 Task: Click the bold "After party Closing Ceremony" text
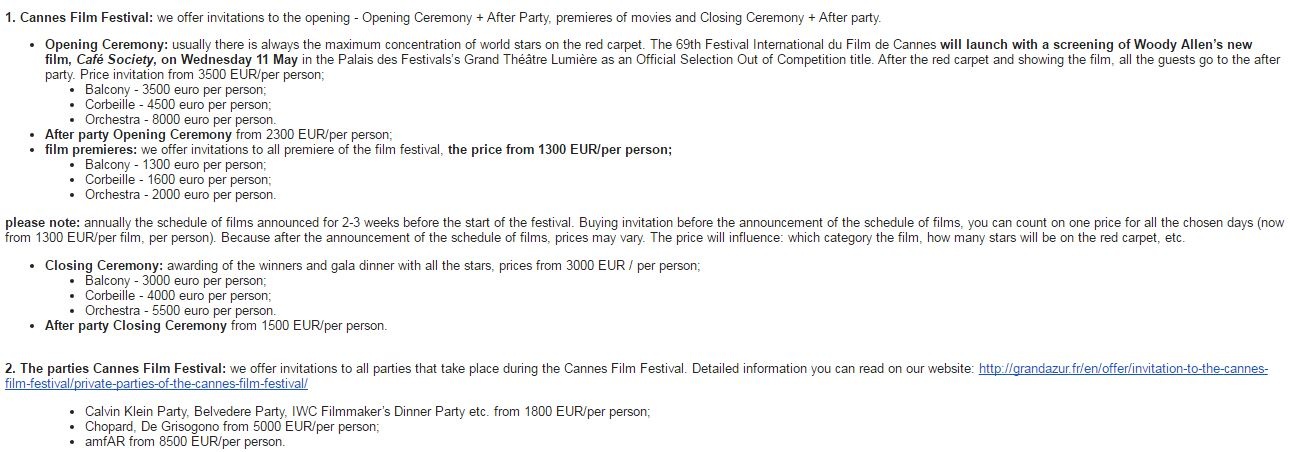coord(136,326)
